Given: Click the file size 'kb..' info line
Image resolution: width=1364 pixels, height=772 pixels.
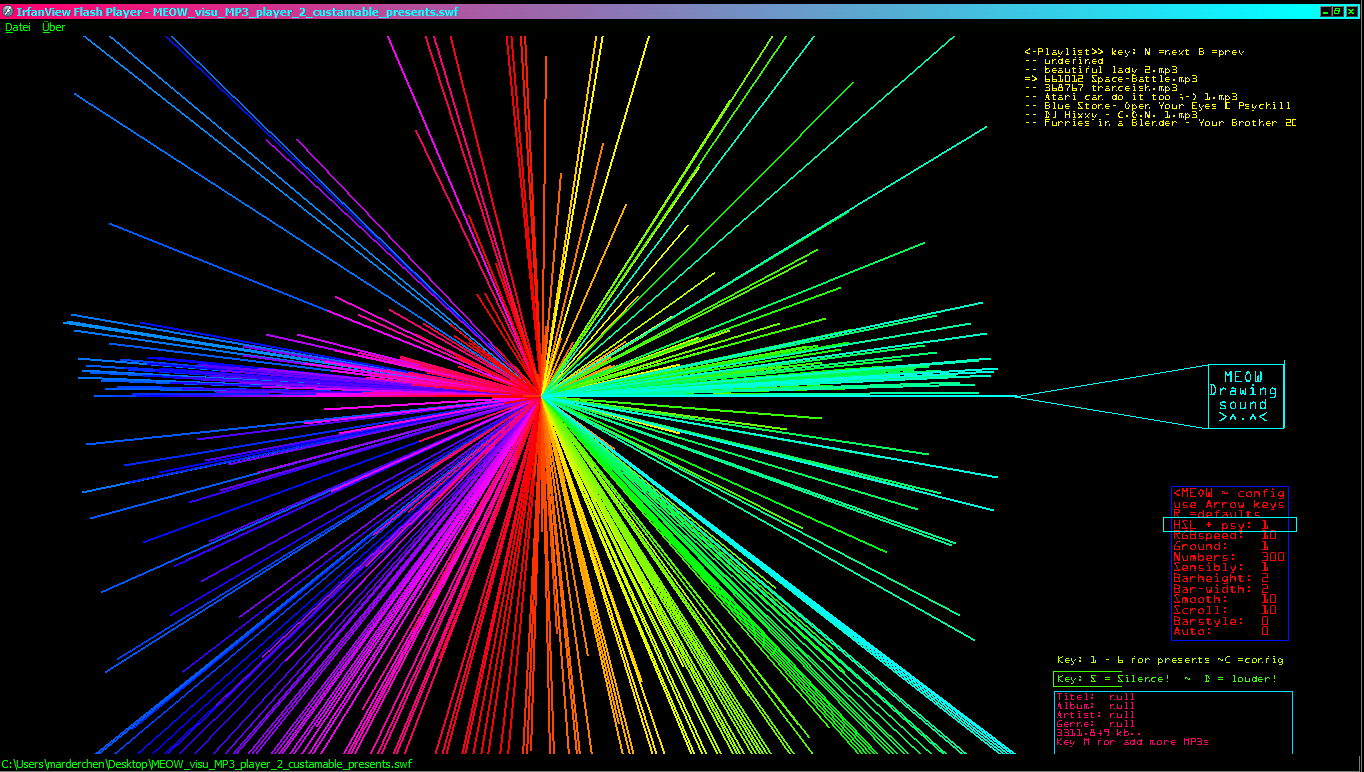Looking at the screenshot, I should tap(1100, 733).
